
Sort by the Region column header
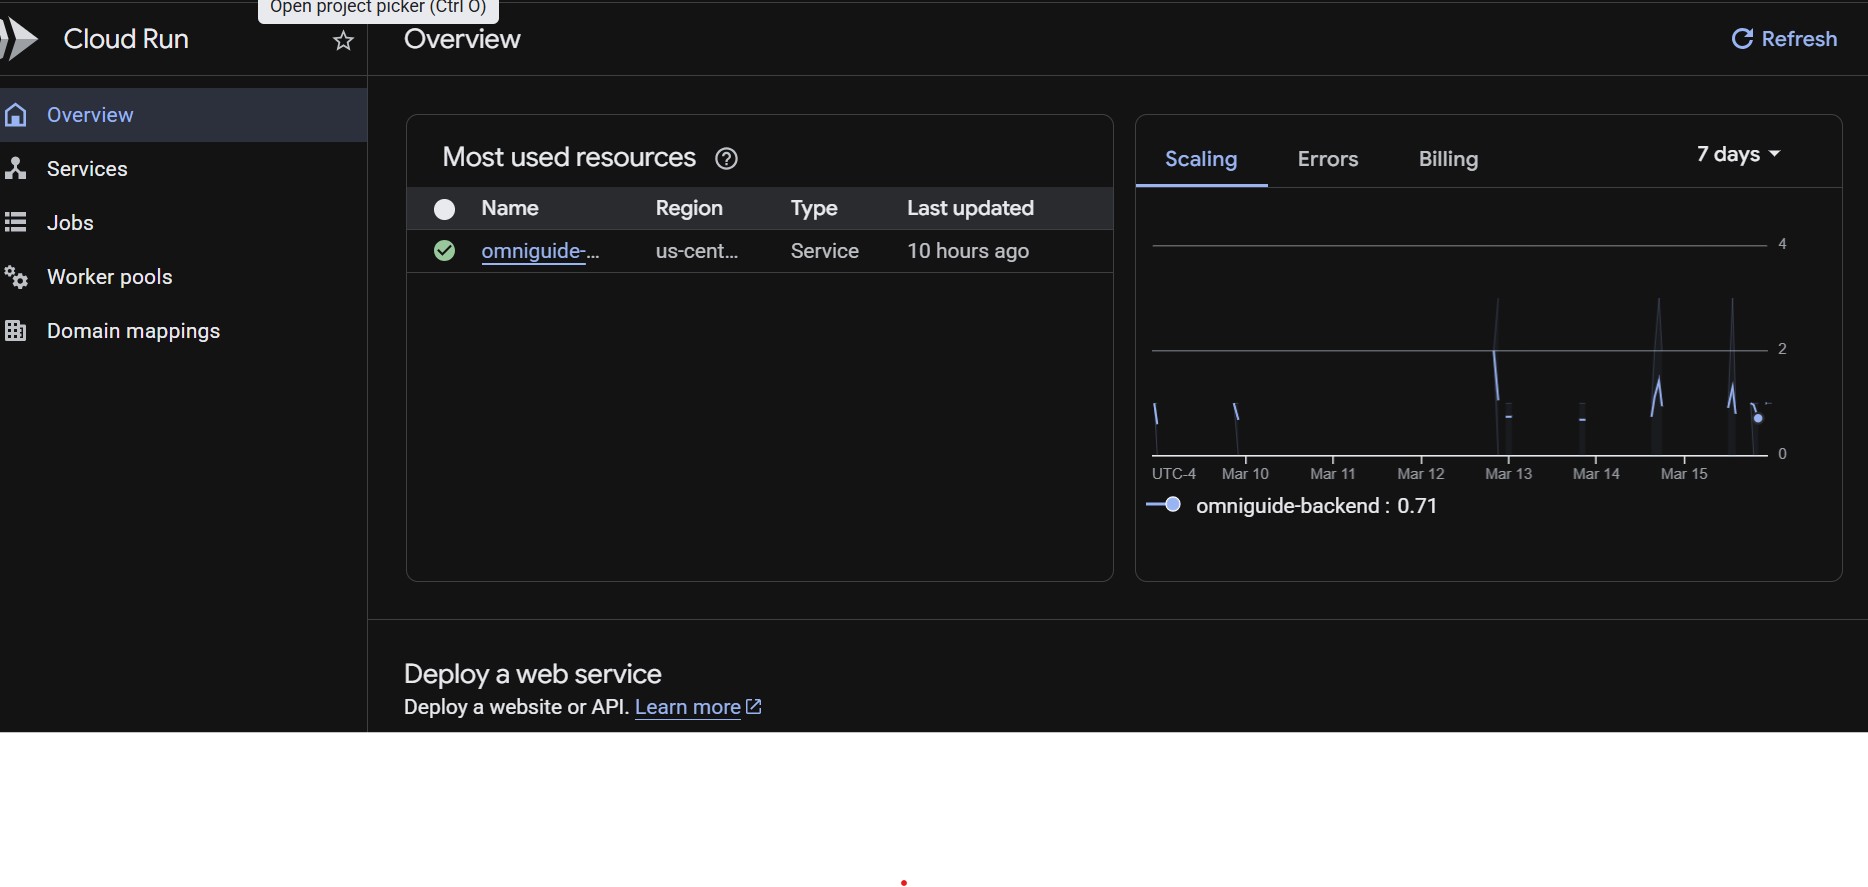[689, 208]
